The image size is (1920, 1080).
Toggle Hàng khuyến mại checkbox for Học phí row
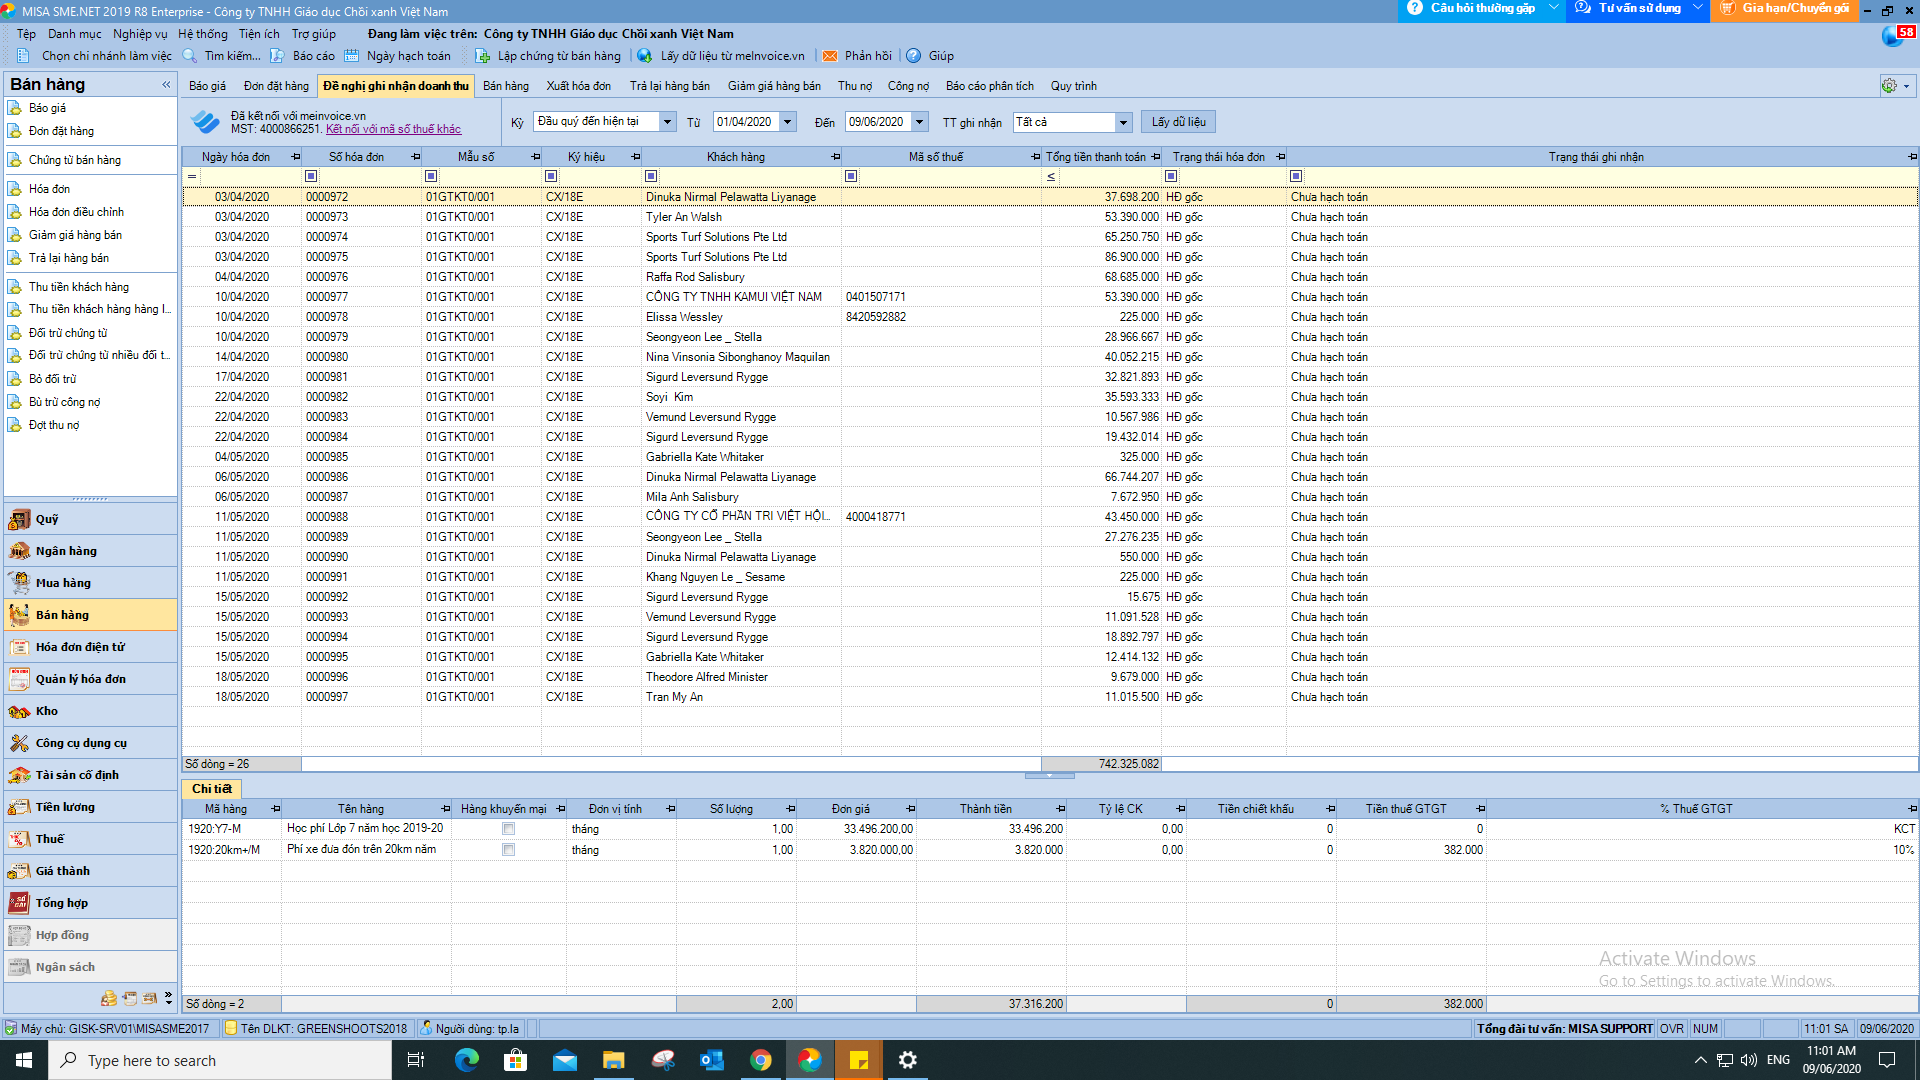pyautogui.click(x=508, y=829)
